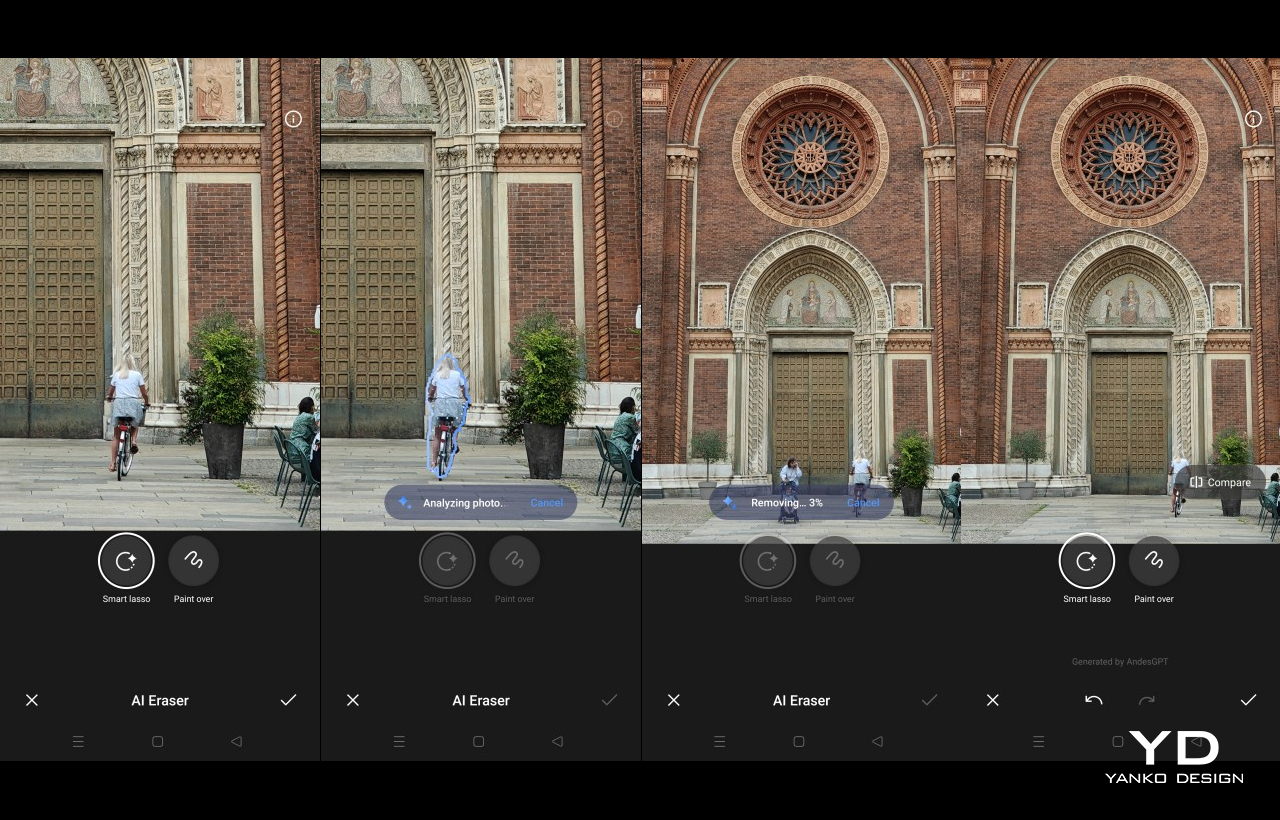Choose Paint over in the rightmost screen

pos(1153,561)
